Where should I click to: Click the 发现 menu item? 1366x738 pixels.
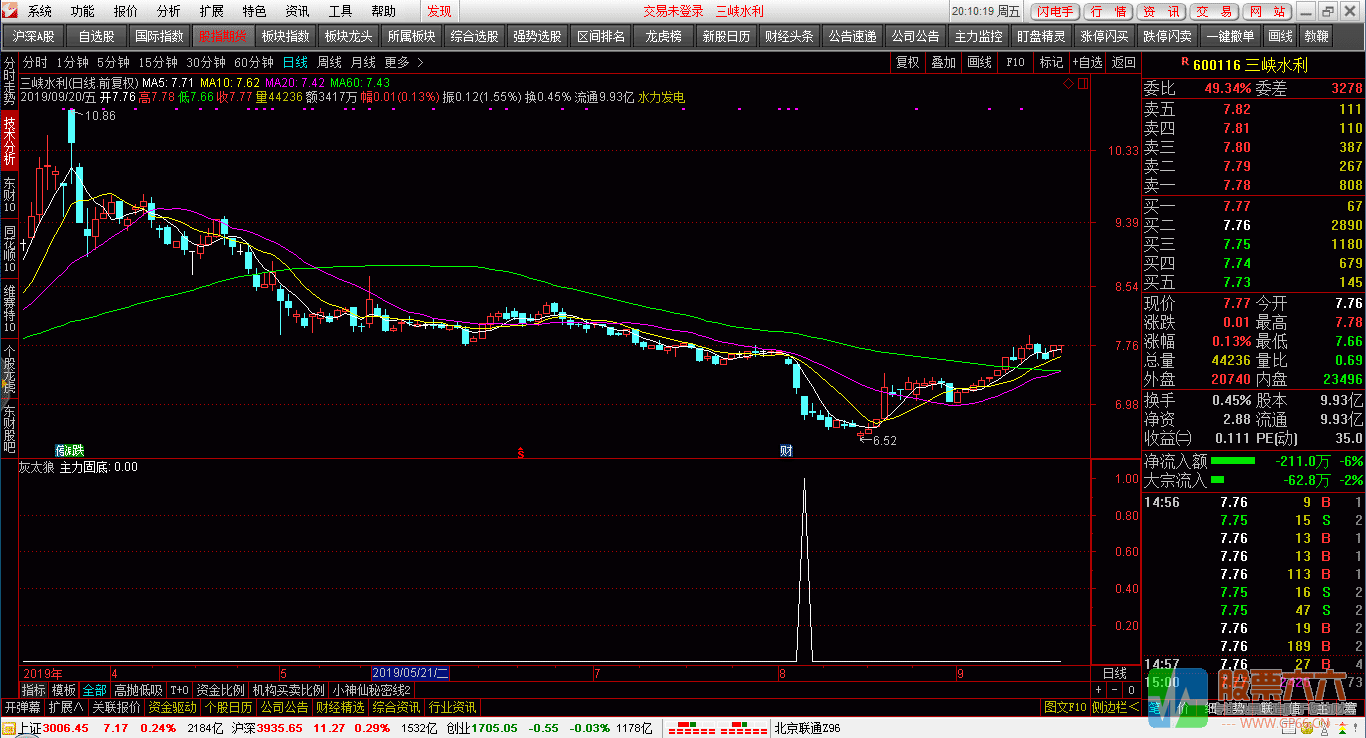click(x=439, y=11)
